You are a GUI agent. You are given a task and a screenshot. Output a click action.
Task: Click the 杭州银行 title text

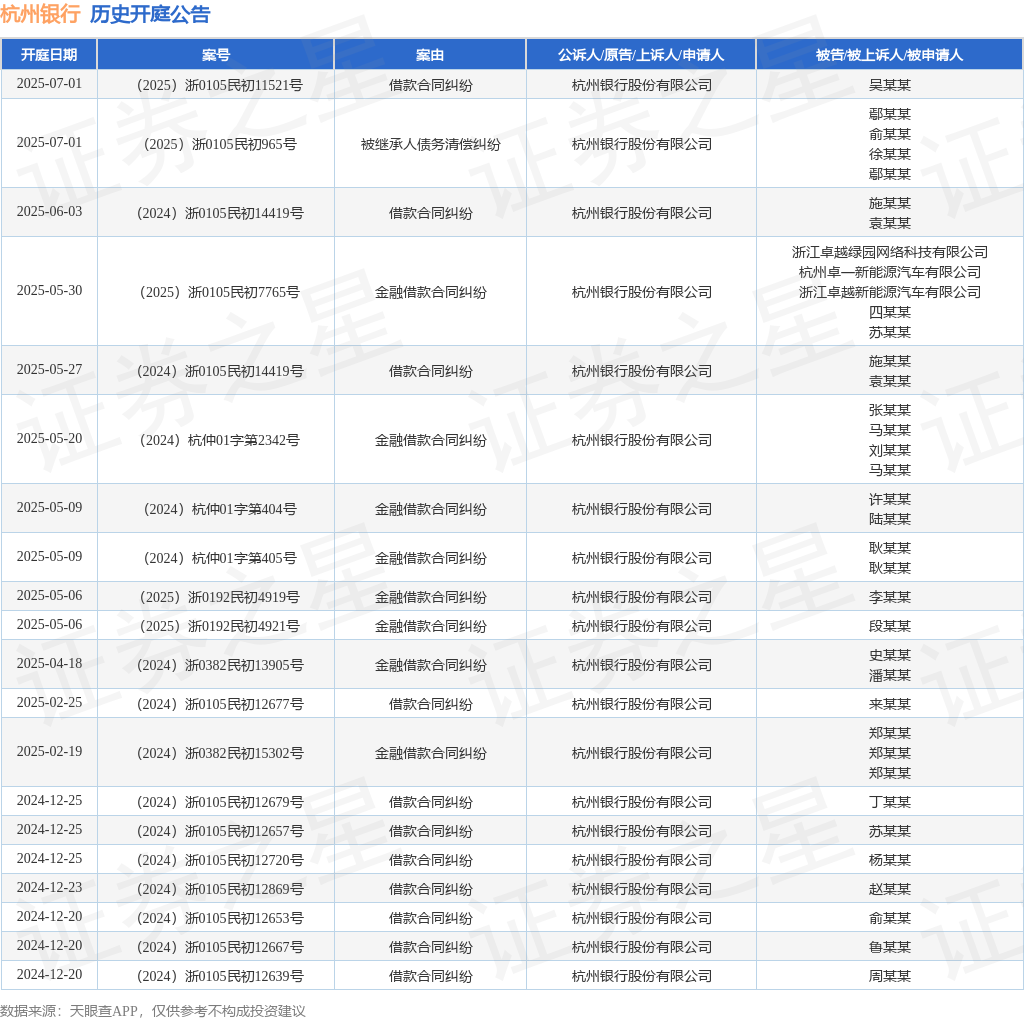tap(40, 14)
